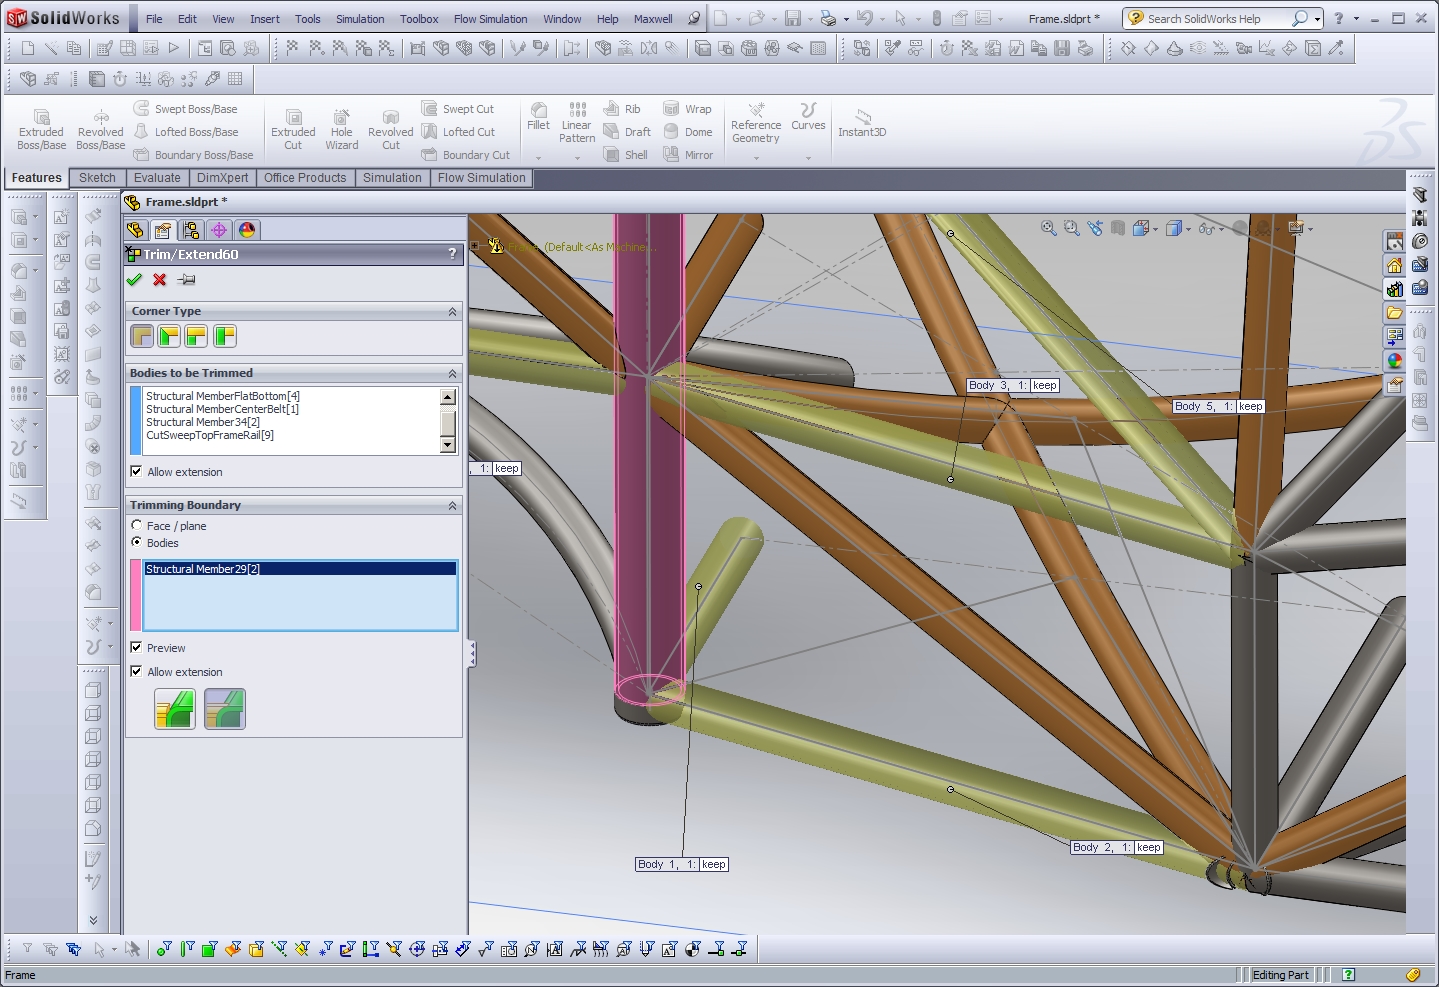Image resolution: width=1439 pixels, height=987 pixels.
Task: Open the Reference Geometry dropdown arrow
Action: click(756, 157)
